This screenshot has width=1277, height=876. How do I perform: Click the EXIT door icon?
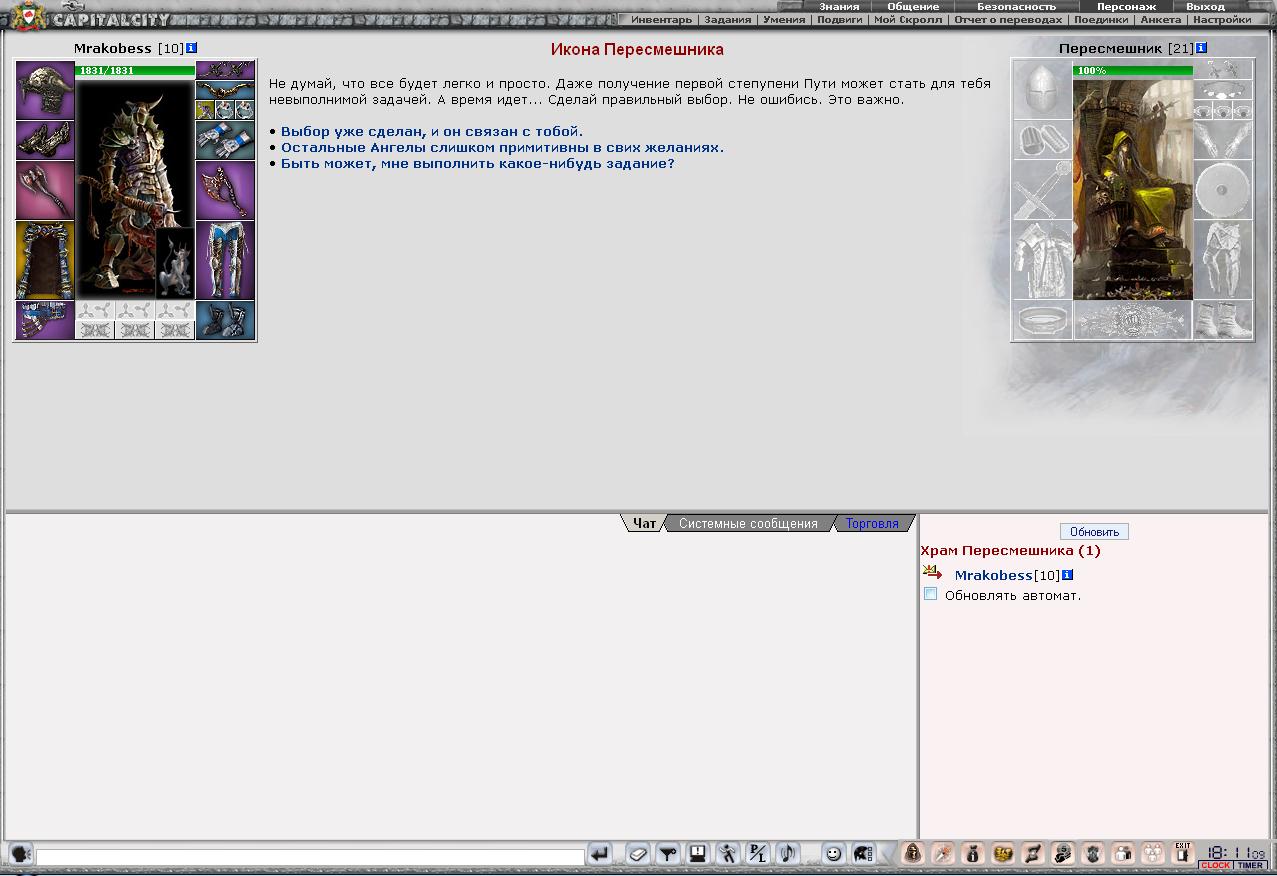click(x=1183, y=852)
